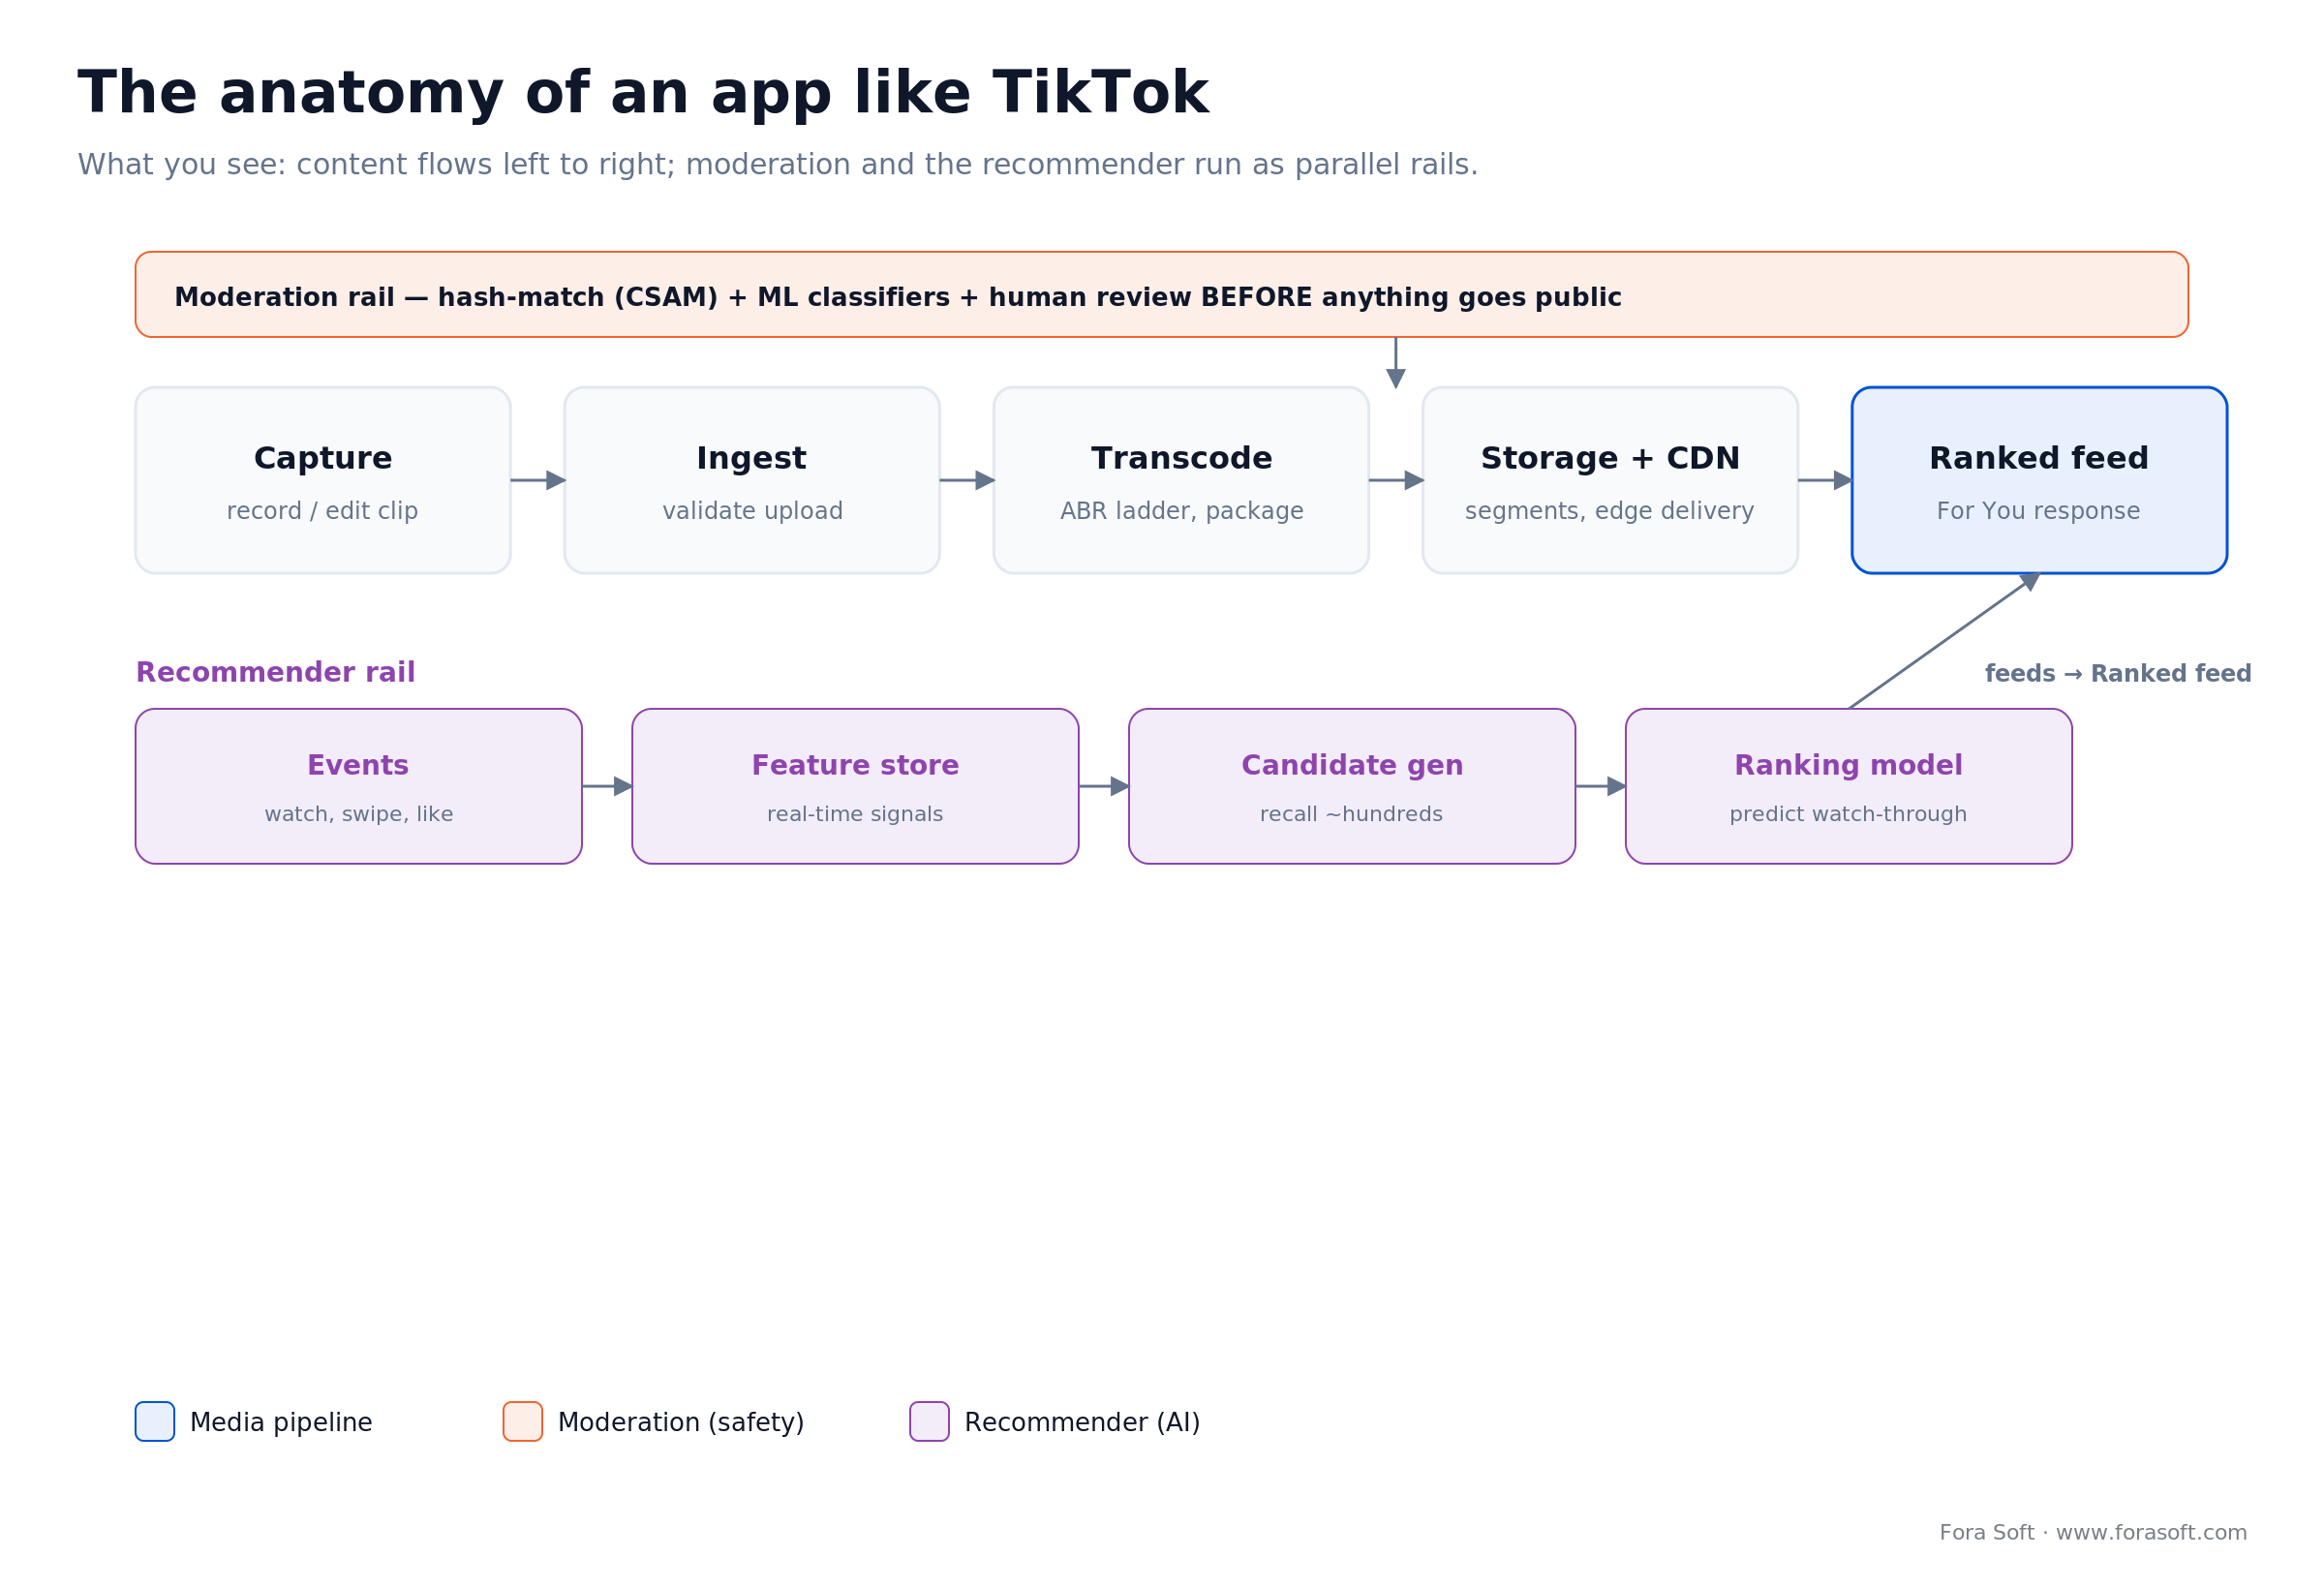Click the title 'The anatomy of an app like TikTok'
The image size is (2324, 1588).
pos(643,93)
